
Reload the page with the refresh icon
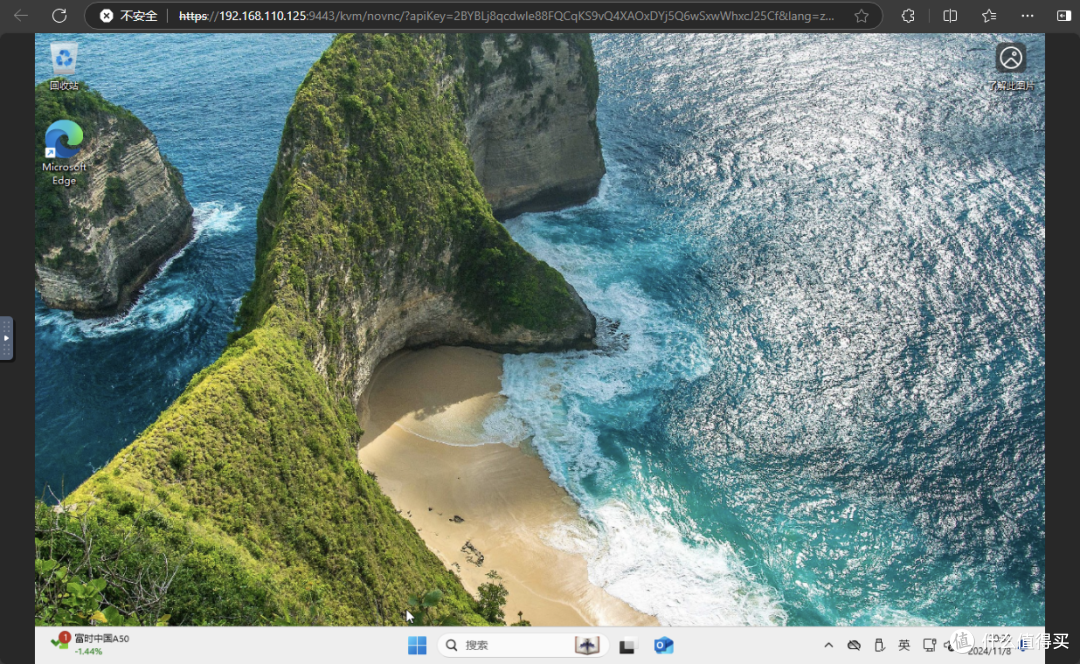pos(59,16)
